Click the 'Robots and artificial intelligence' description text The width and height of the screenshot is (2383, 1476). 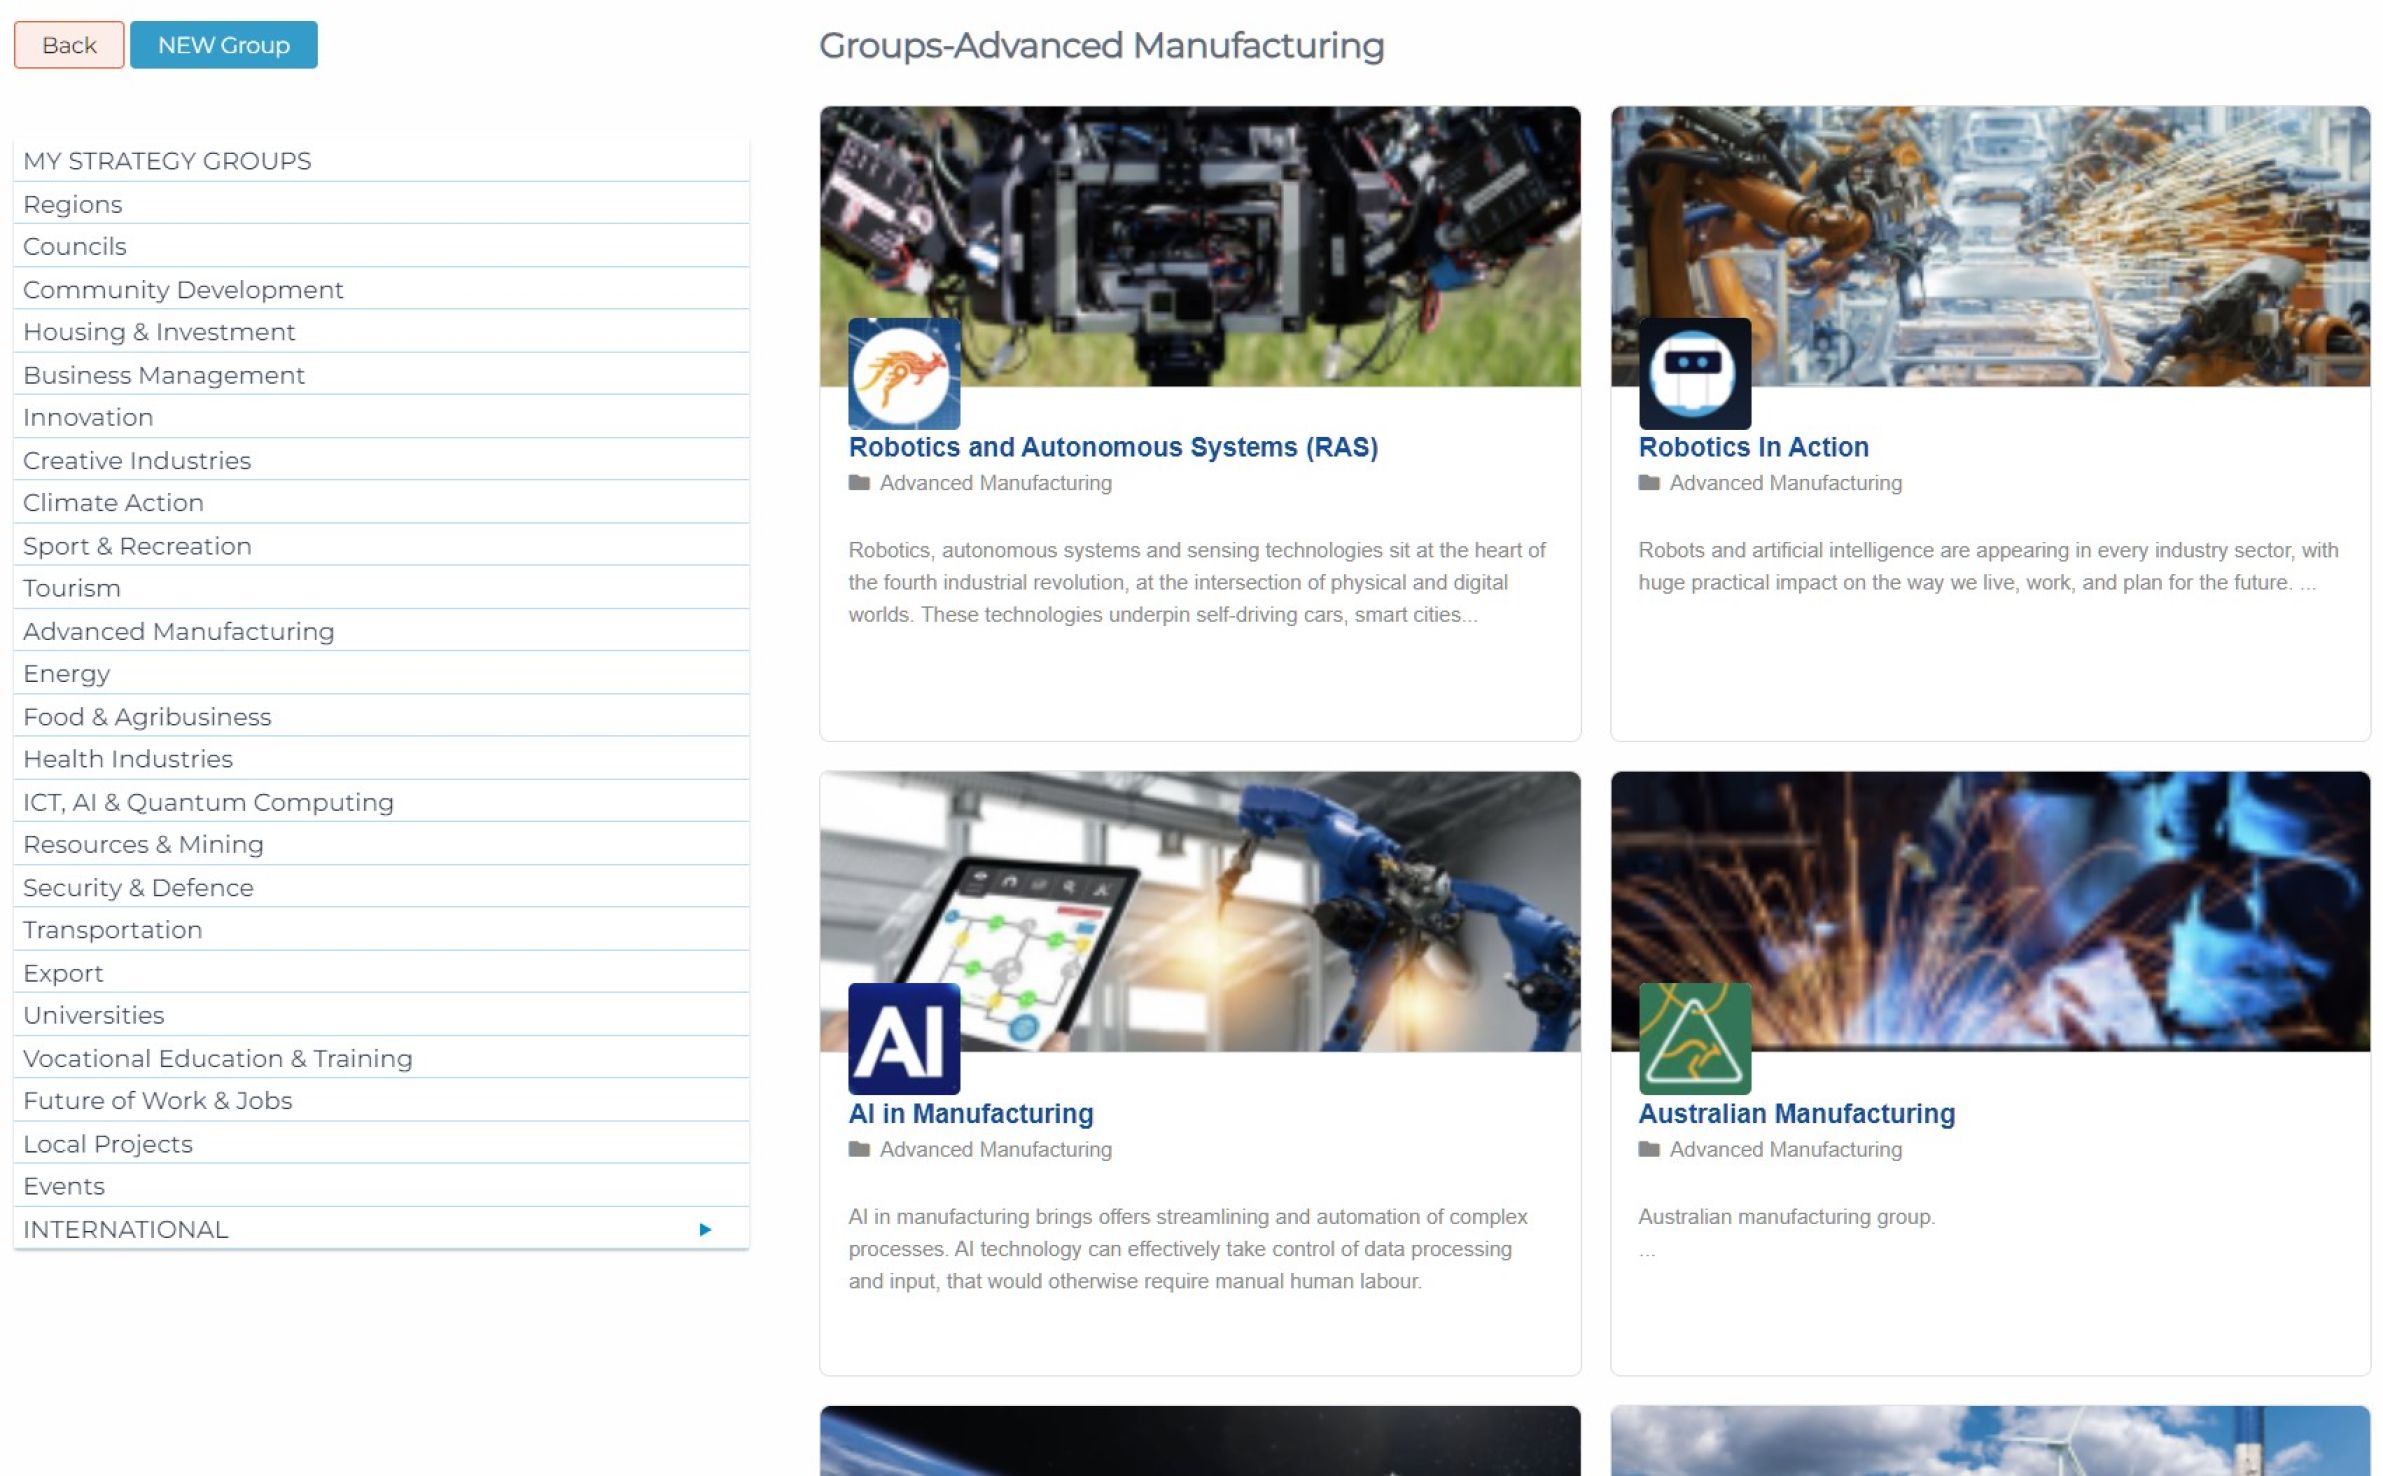(1988, 566)
